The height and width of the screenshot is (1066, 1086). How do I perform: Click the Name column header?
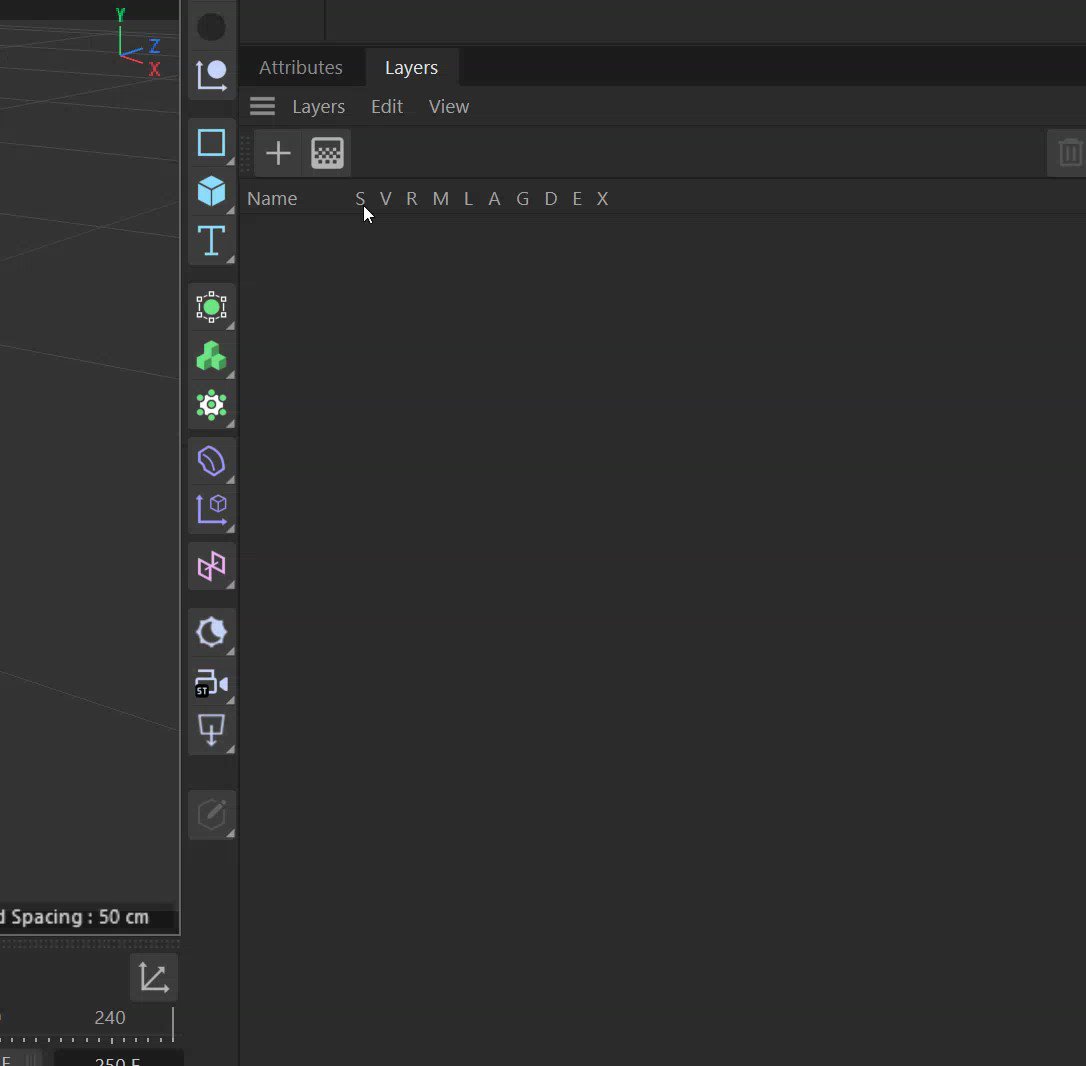coord(272,199)
